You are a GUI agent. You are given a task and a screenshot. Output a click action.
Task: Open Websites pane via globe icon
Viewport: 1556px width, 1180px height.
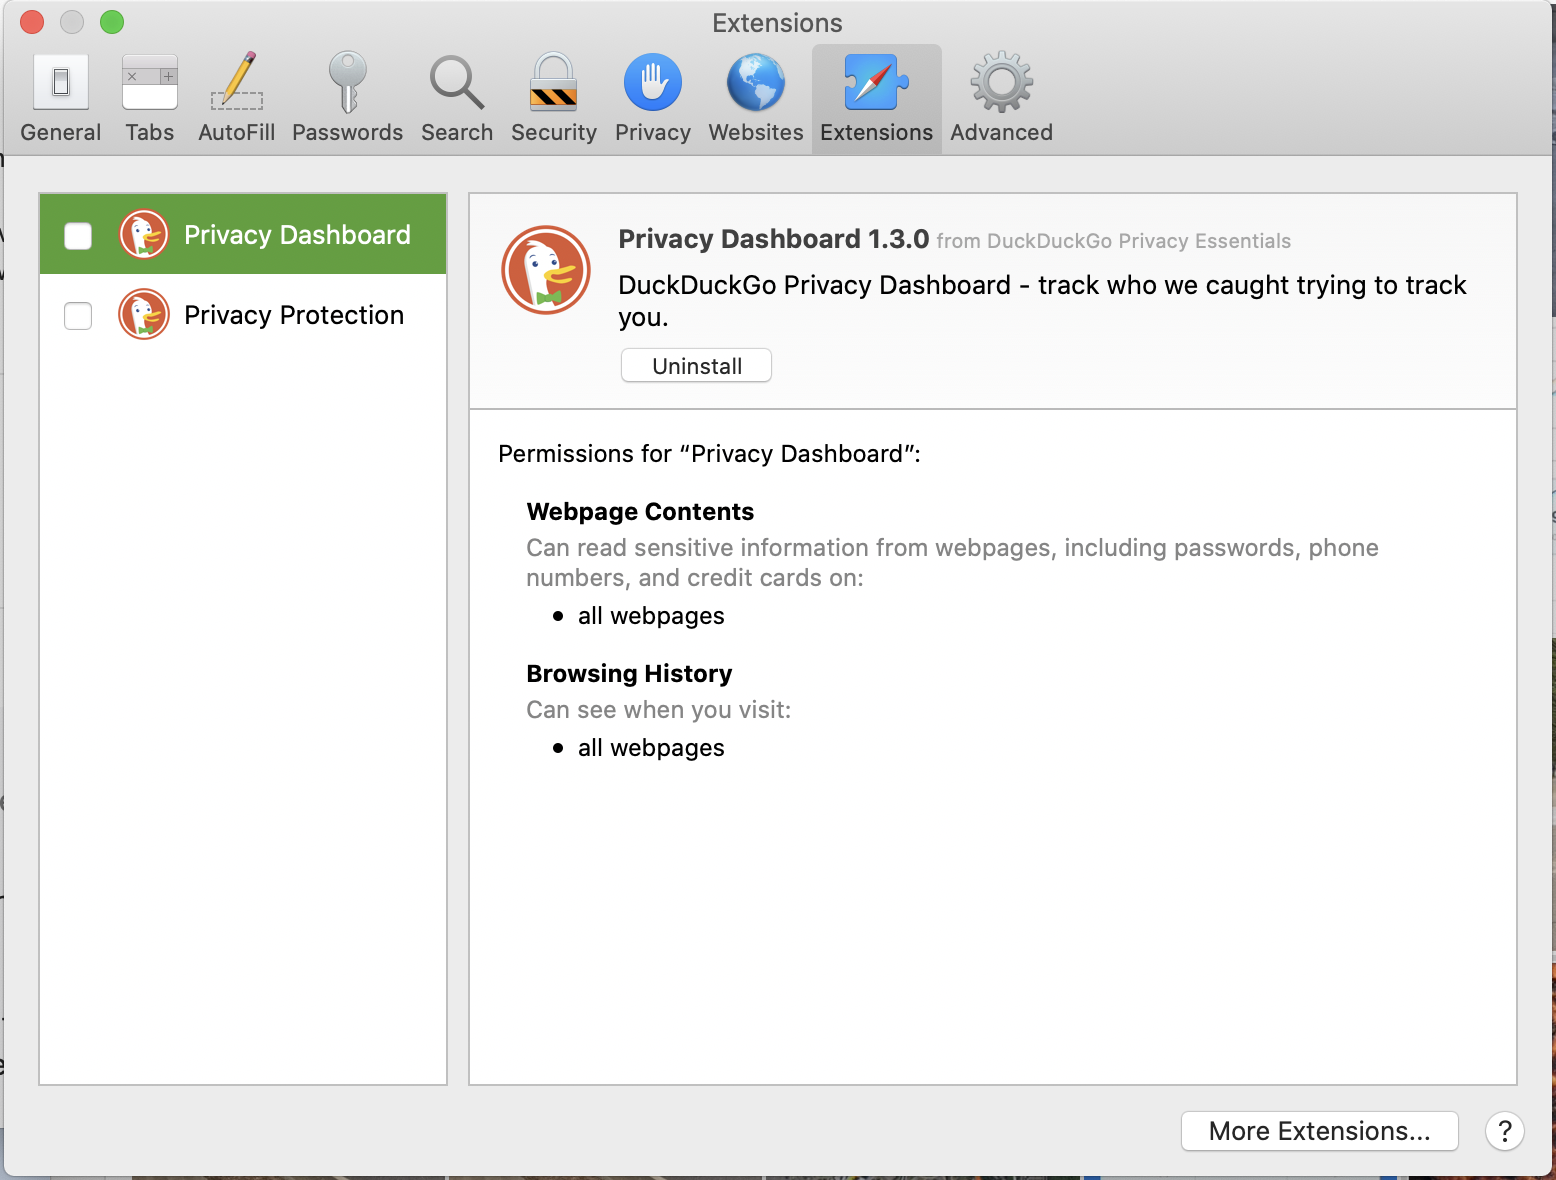[x=756, y=82]
